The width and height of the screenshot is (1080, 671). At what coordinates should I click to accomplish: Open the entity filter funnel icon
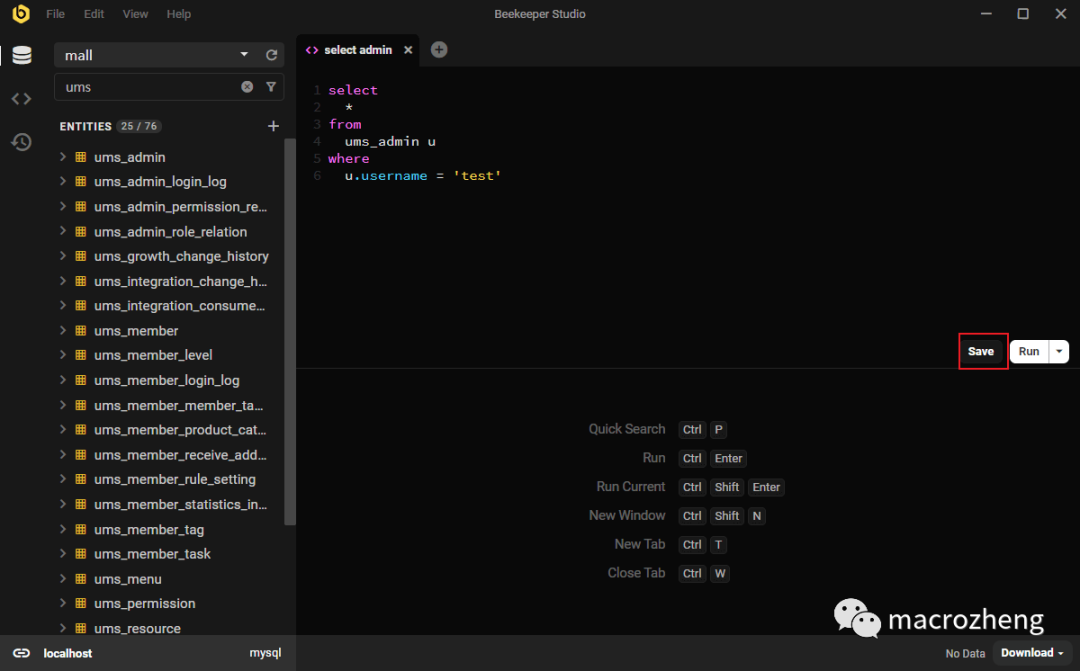pos(271,87)
